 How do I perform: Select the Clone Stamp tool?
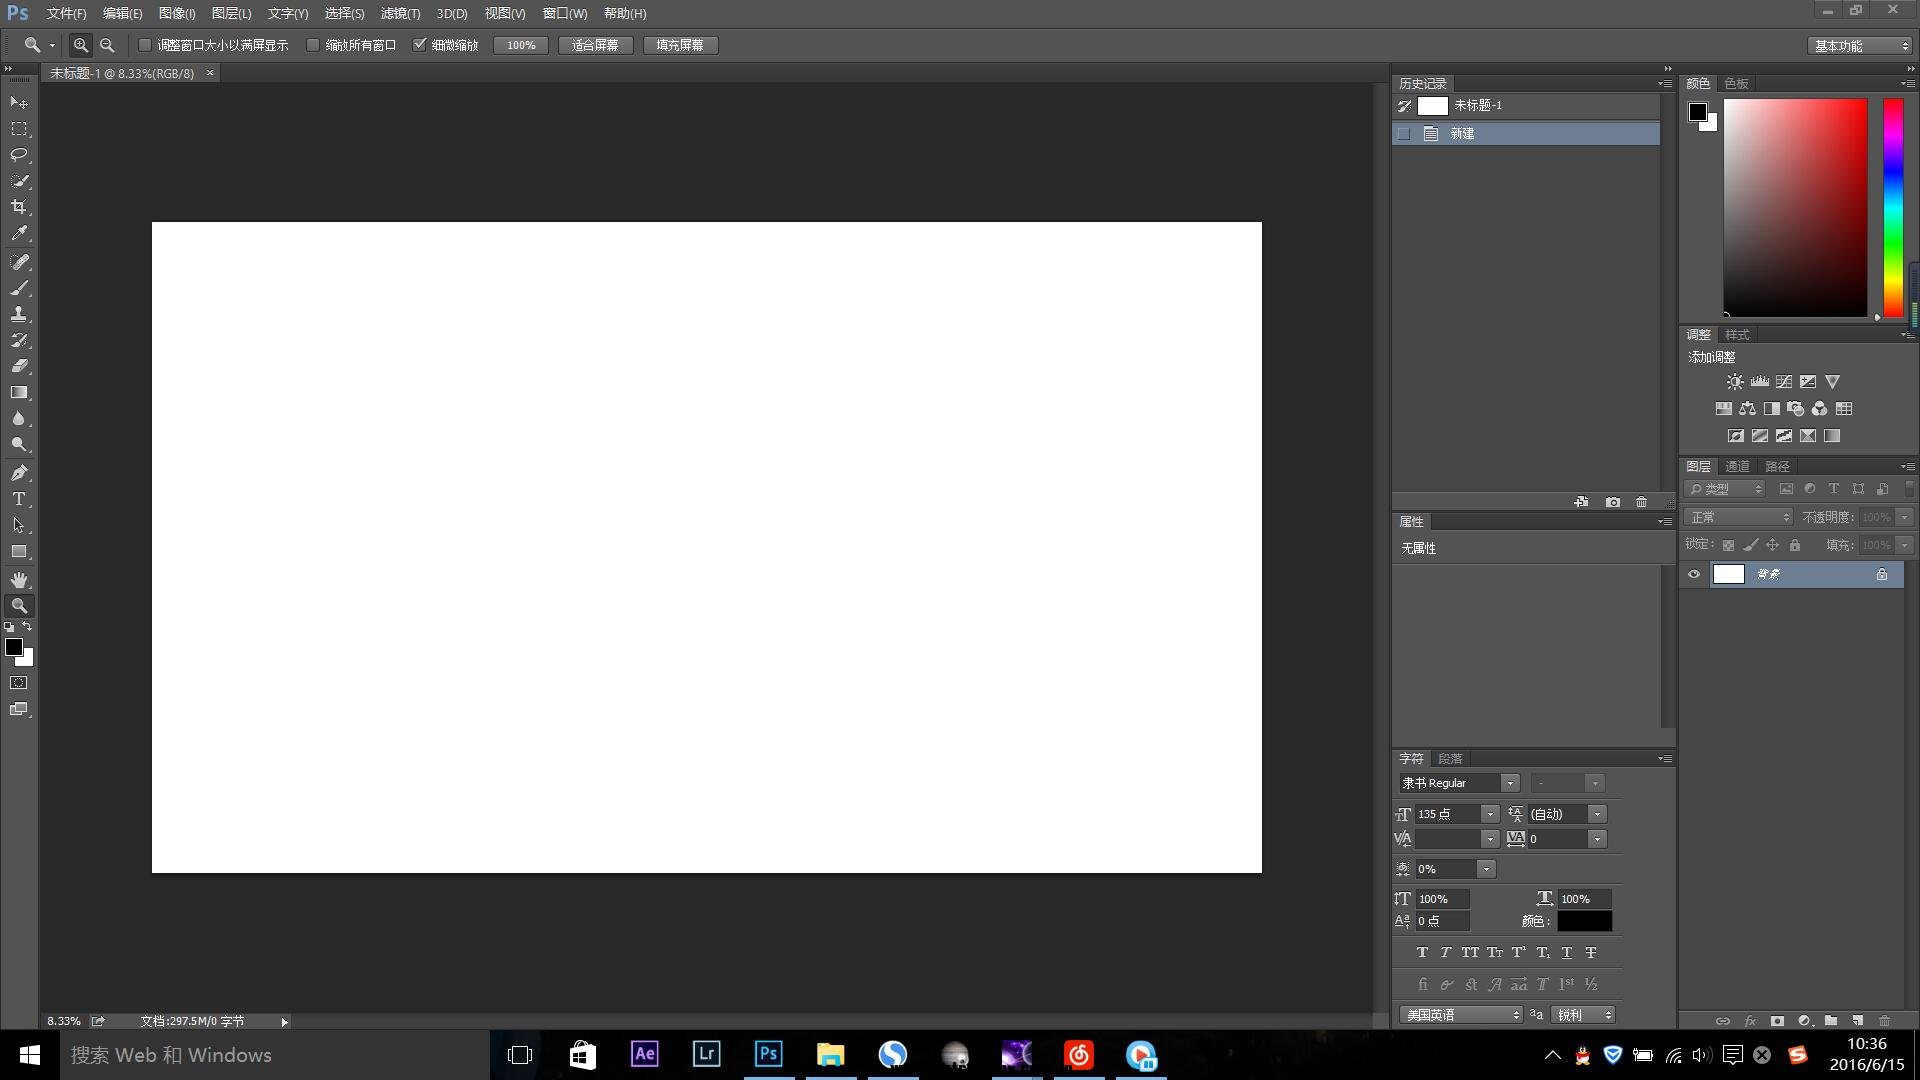19,314
